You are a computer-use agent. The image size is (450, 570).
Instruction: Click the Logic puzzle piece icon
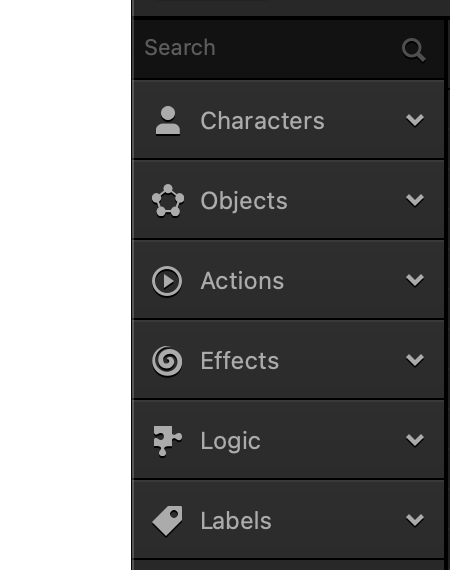point(167,441)
